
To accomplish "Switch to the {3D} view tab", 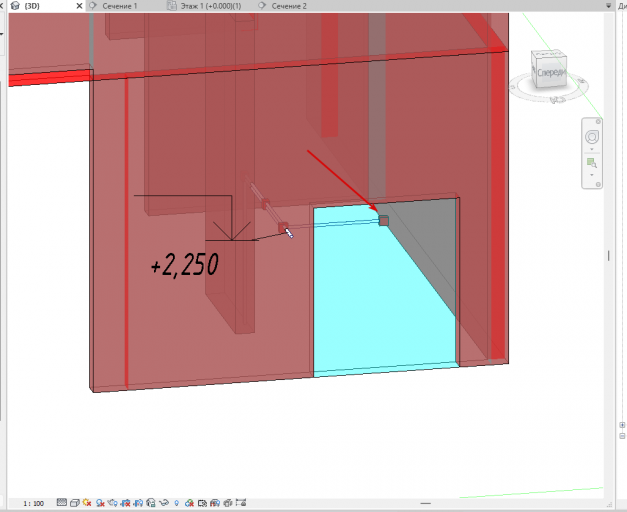I will [32, 6].
